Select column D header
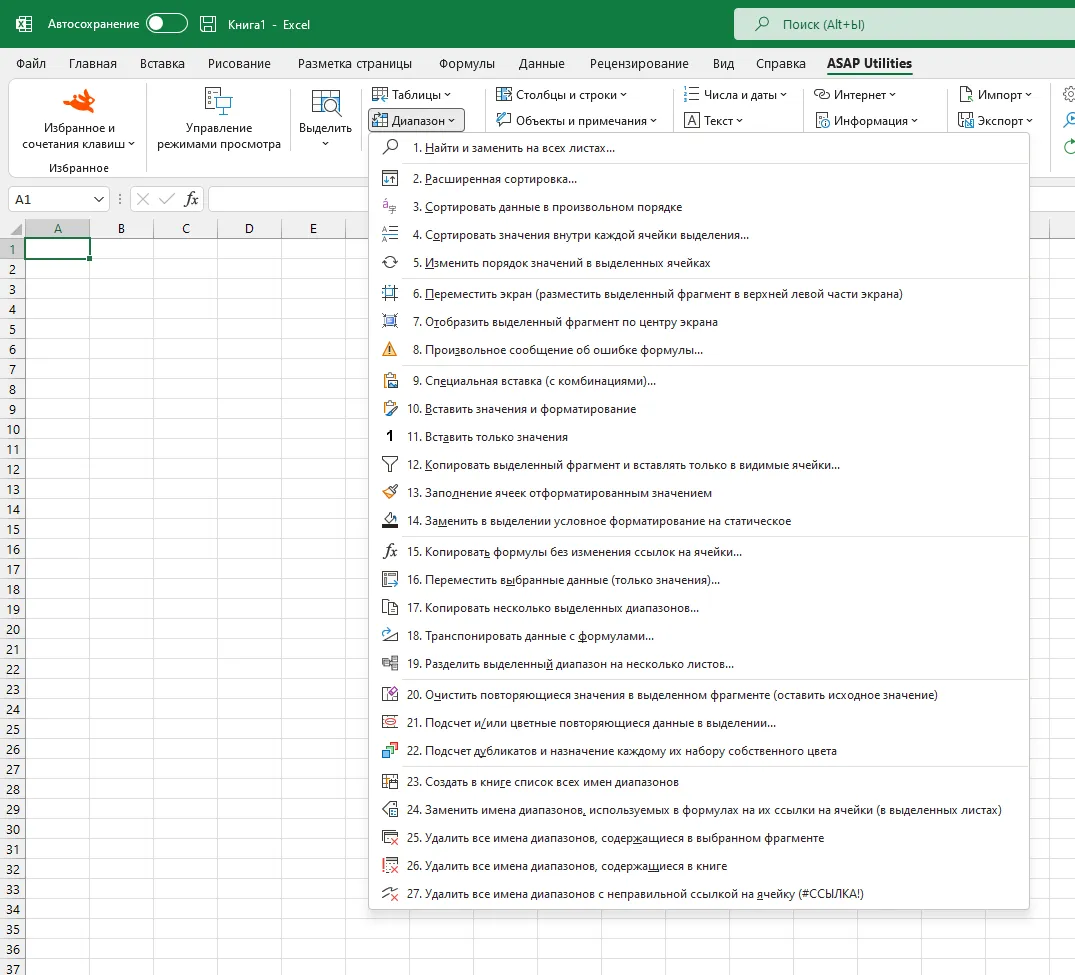Image resolution: width=1075 pixels, height=975 pixels. coord(249,229)
